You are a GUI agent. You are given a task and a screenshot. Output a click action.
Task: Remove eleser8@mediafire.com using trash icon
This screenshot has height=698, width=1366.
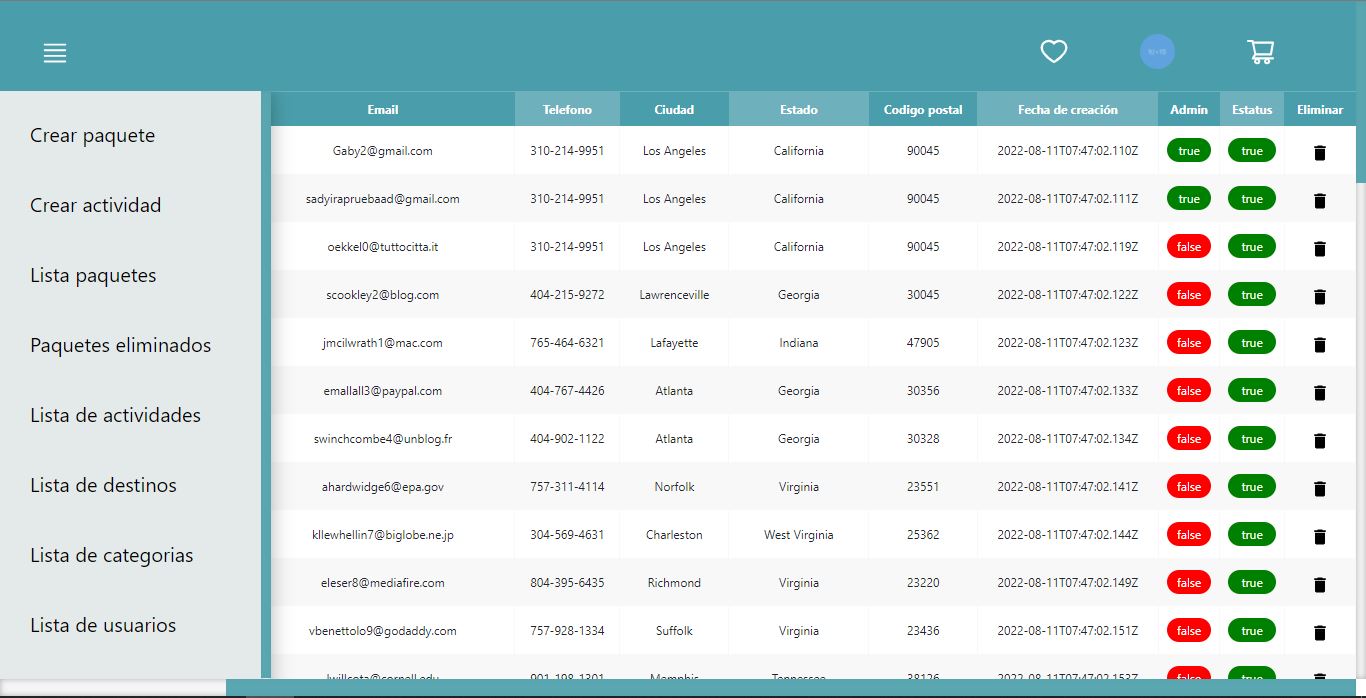(1319, 584)
